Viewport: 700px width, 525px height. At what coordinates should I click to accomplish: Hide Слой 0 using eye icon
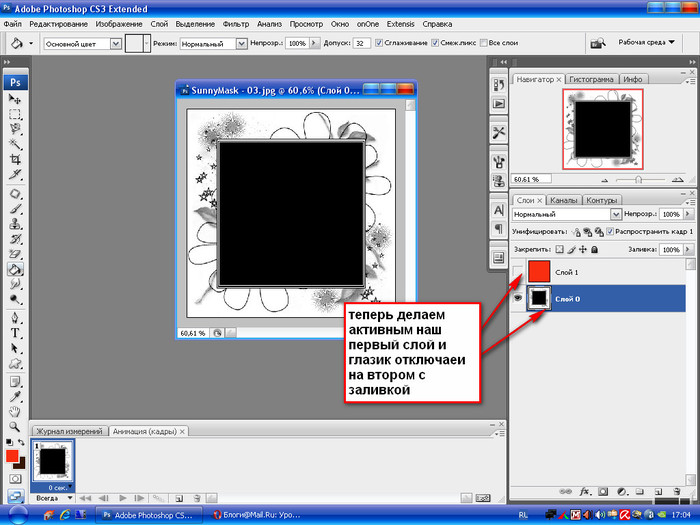pyautogui.click(x=518, y=298)
